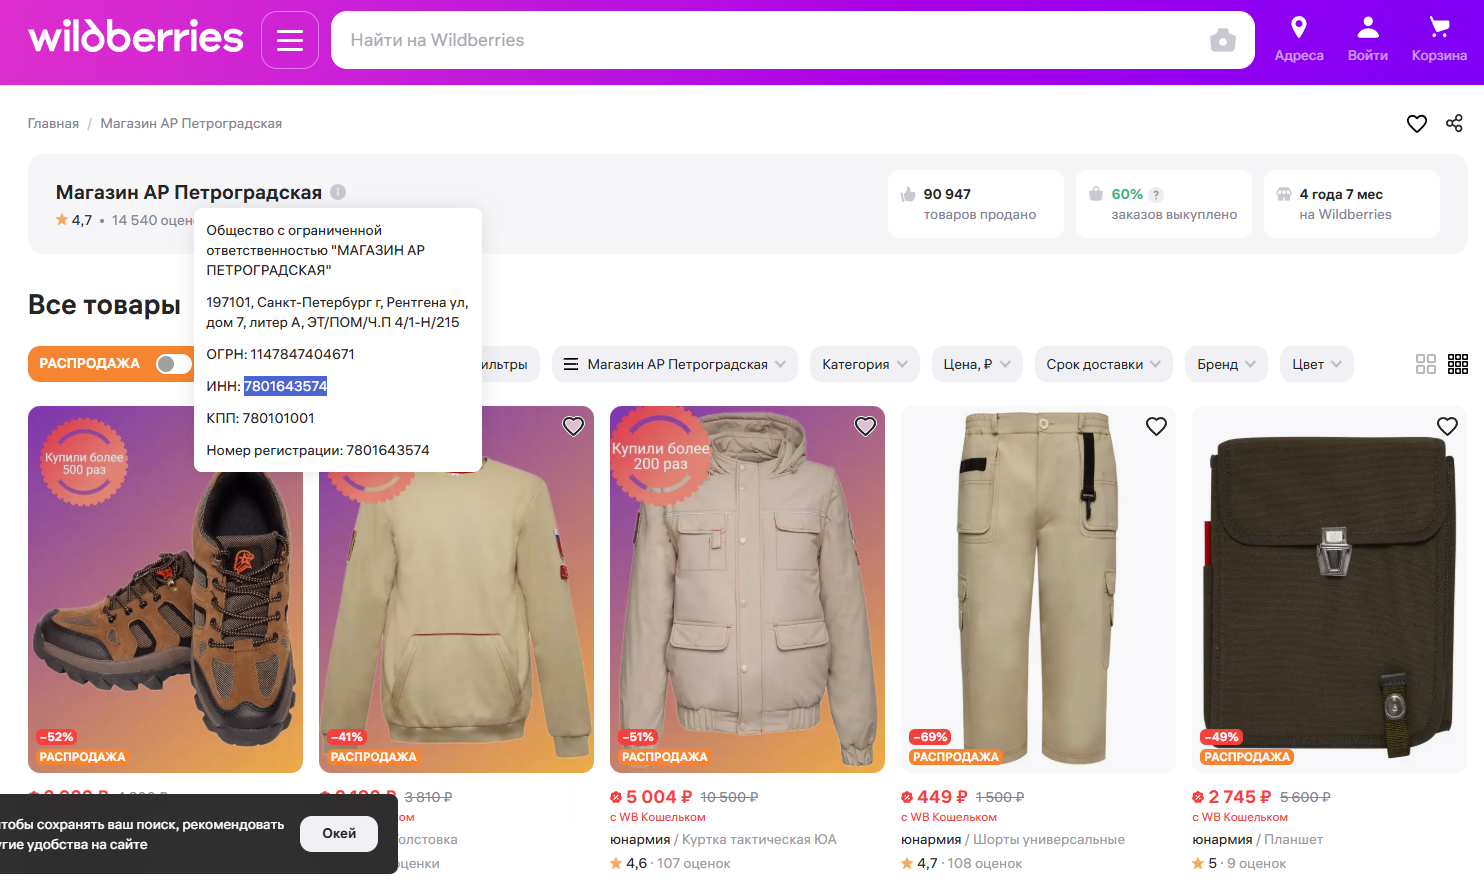Click the КПП: 780101001 line
Image resolution: width=1484 pixels, height=882 pixels.
pos(260,418)
